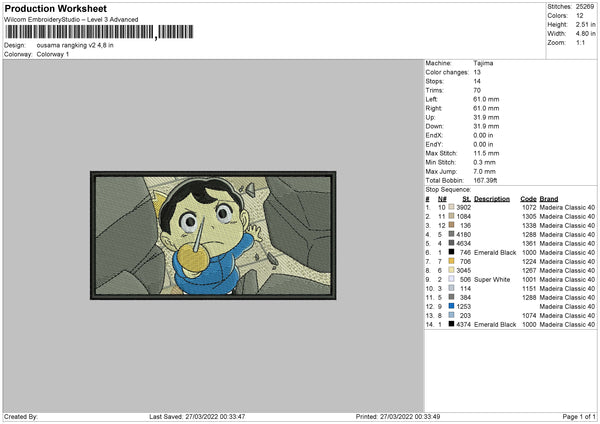Click the Machine value Tajima

tap(483, 62)
